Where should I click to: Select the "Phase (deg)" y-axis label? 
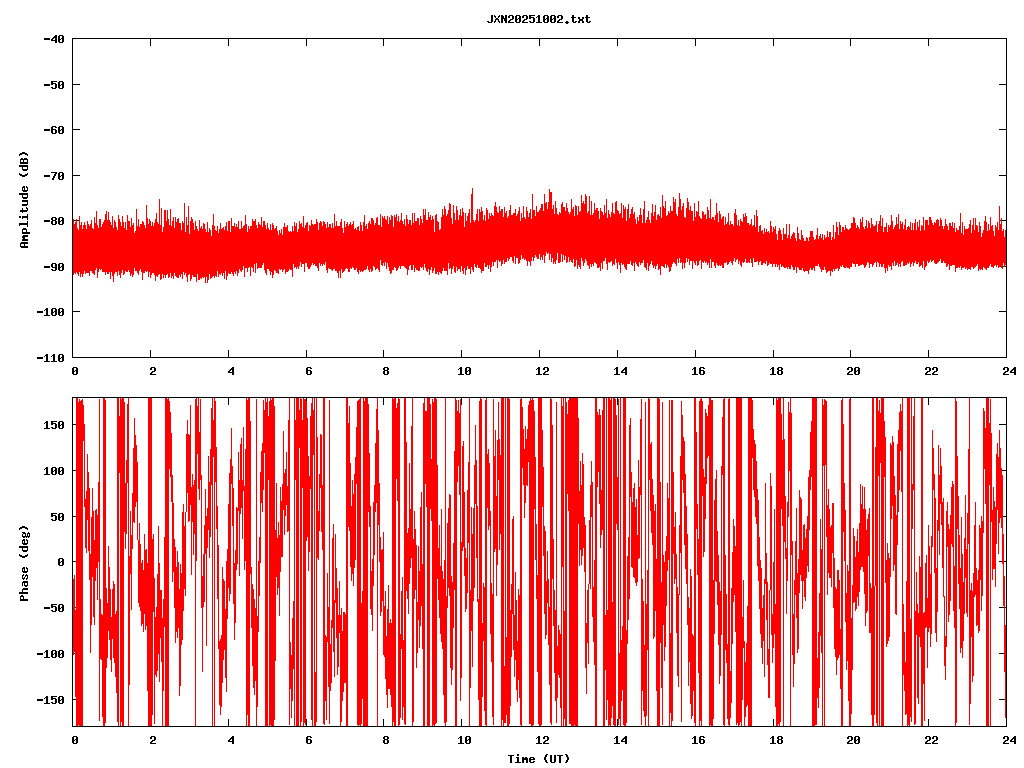tap(24, 563)
